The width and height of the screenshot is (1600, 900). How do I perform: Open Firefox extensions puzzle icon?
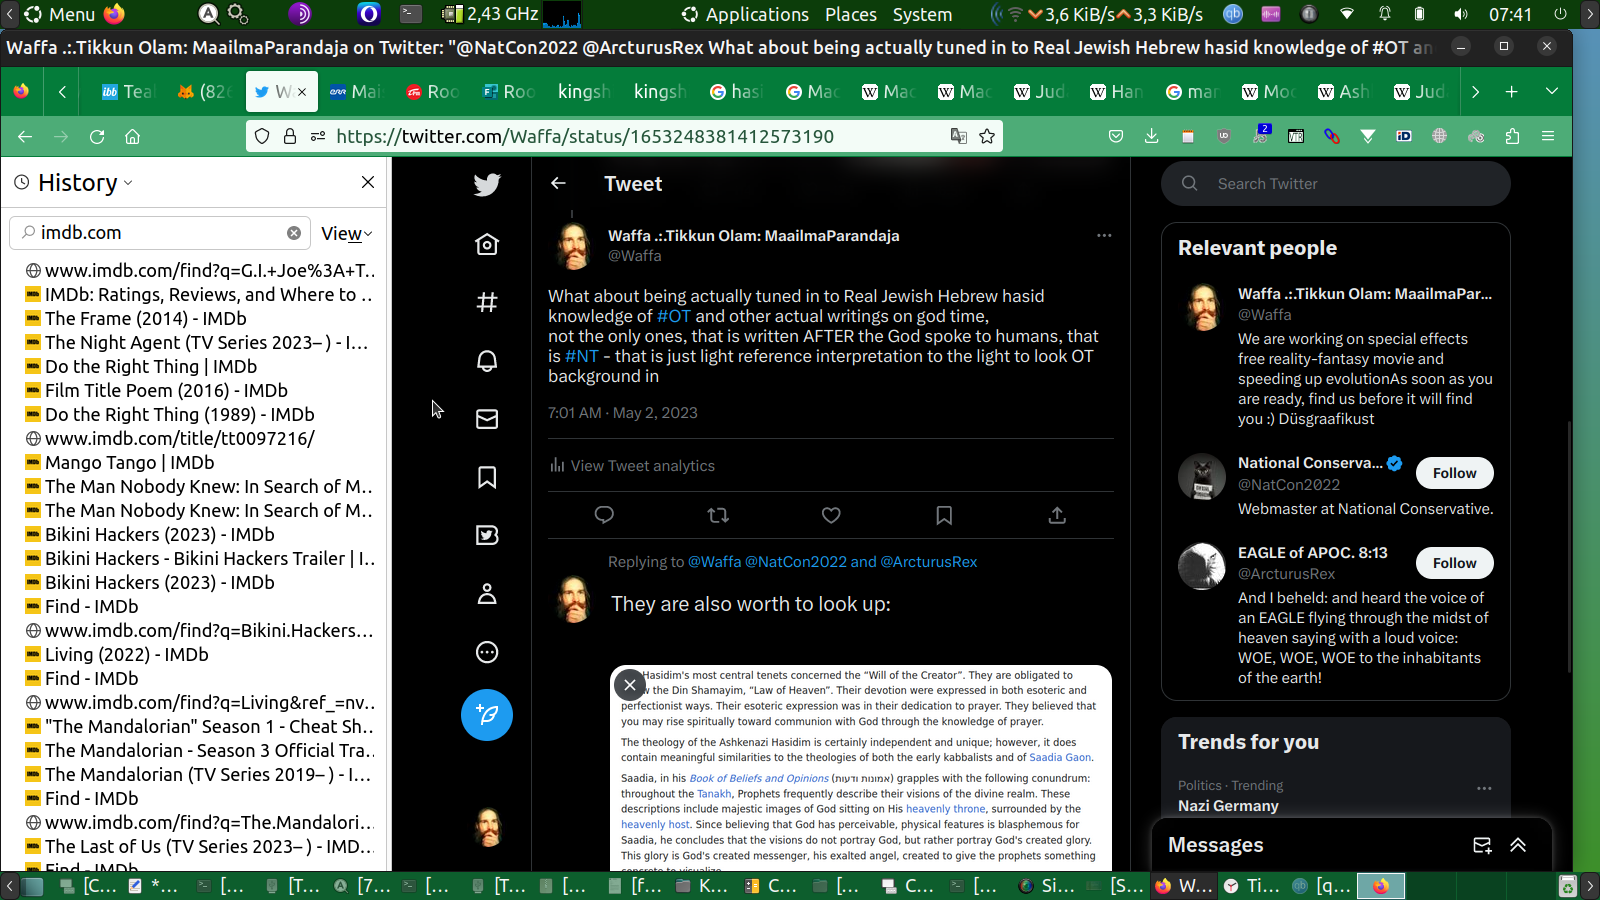[x=1512, y=136]
